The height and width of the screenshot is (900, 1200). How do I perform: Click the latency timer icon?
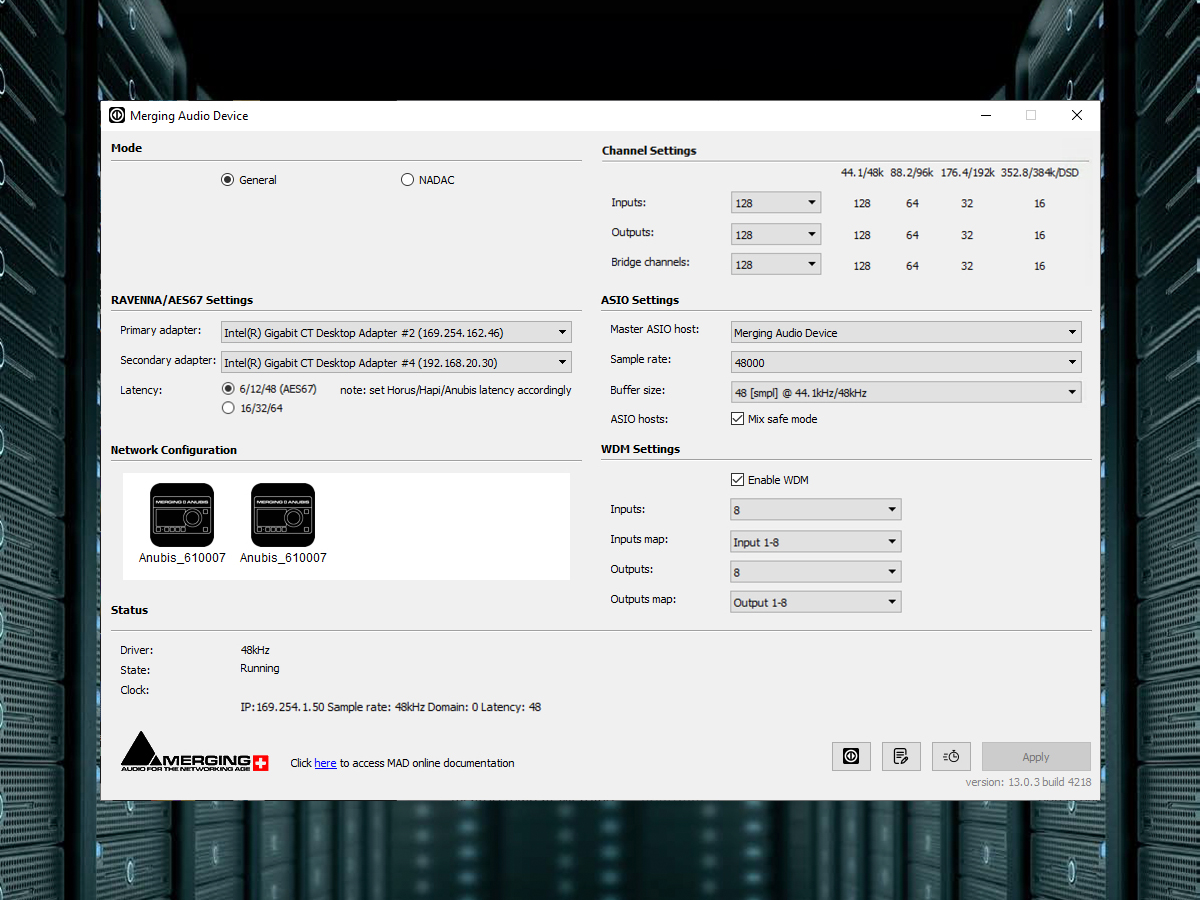[x=951, y=756]
